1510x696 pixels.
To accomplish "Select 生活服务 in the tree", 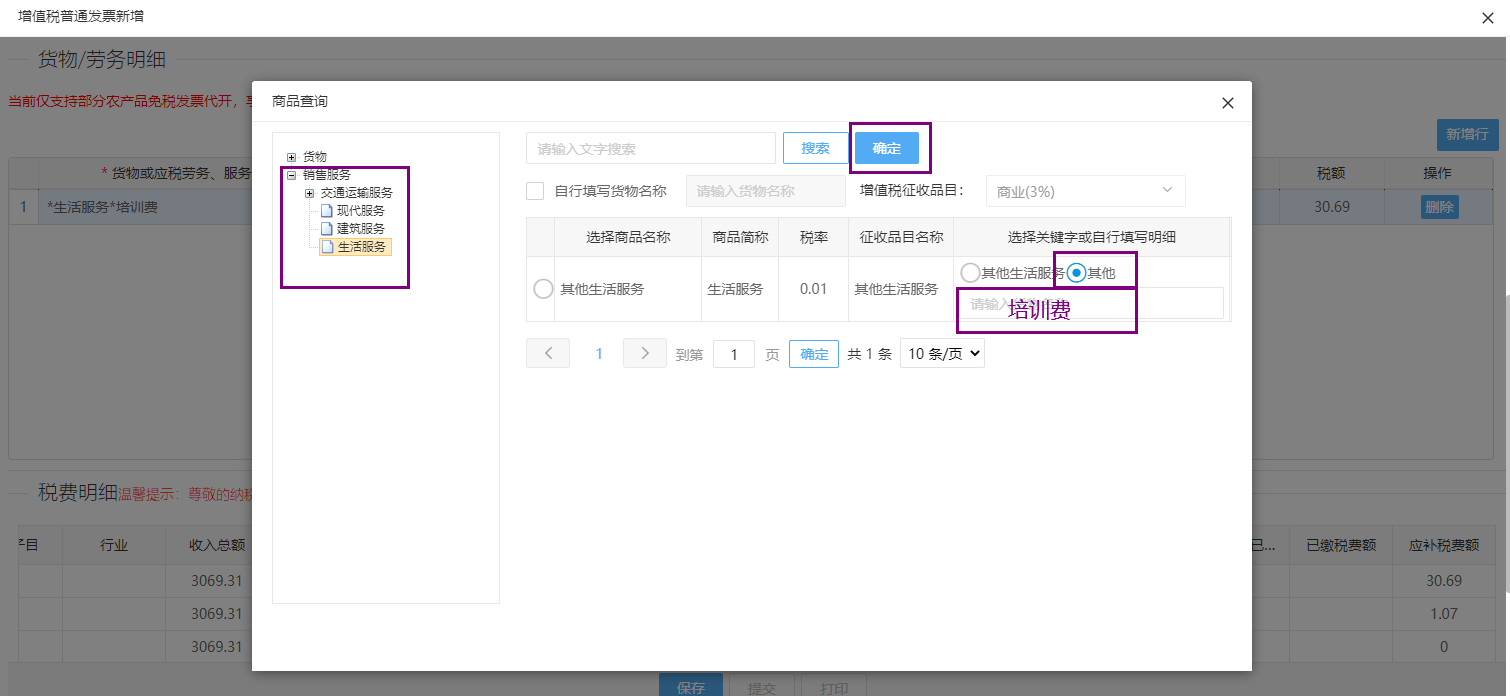I will click(361, 247).
